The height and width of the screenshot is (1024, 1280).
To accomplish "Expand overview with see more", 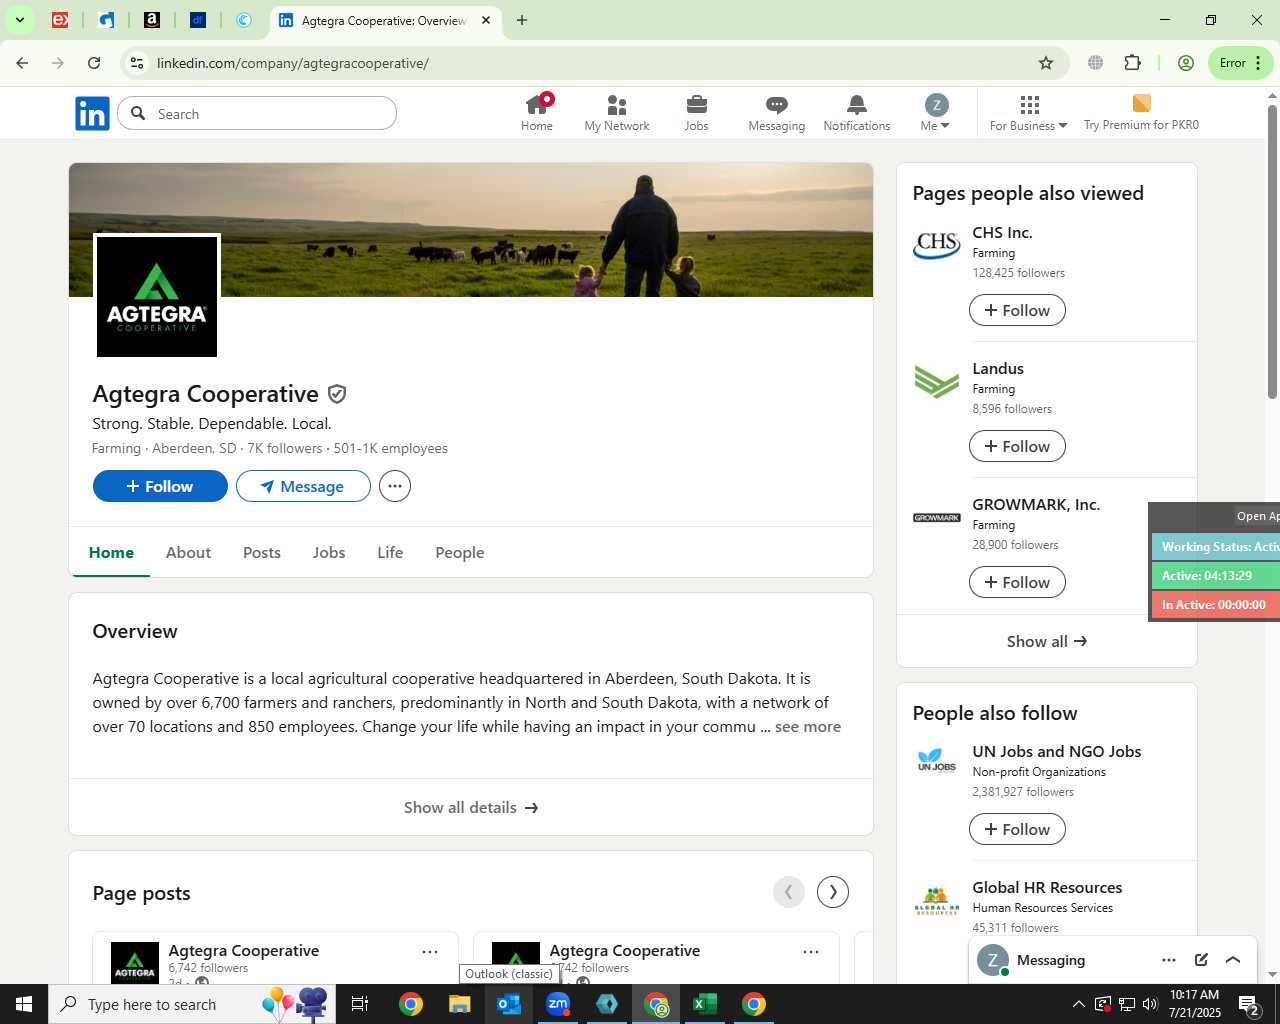I will click(807, 727).
